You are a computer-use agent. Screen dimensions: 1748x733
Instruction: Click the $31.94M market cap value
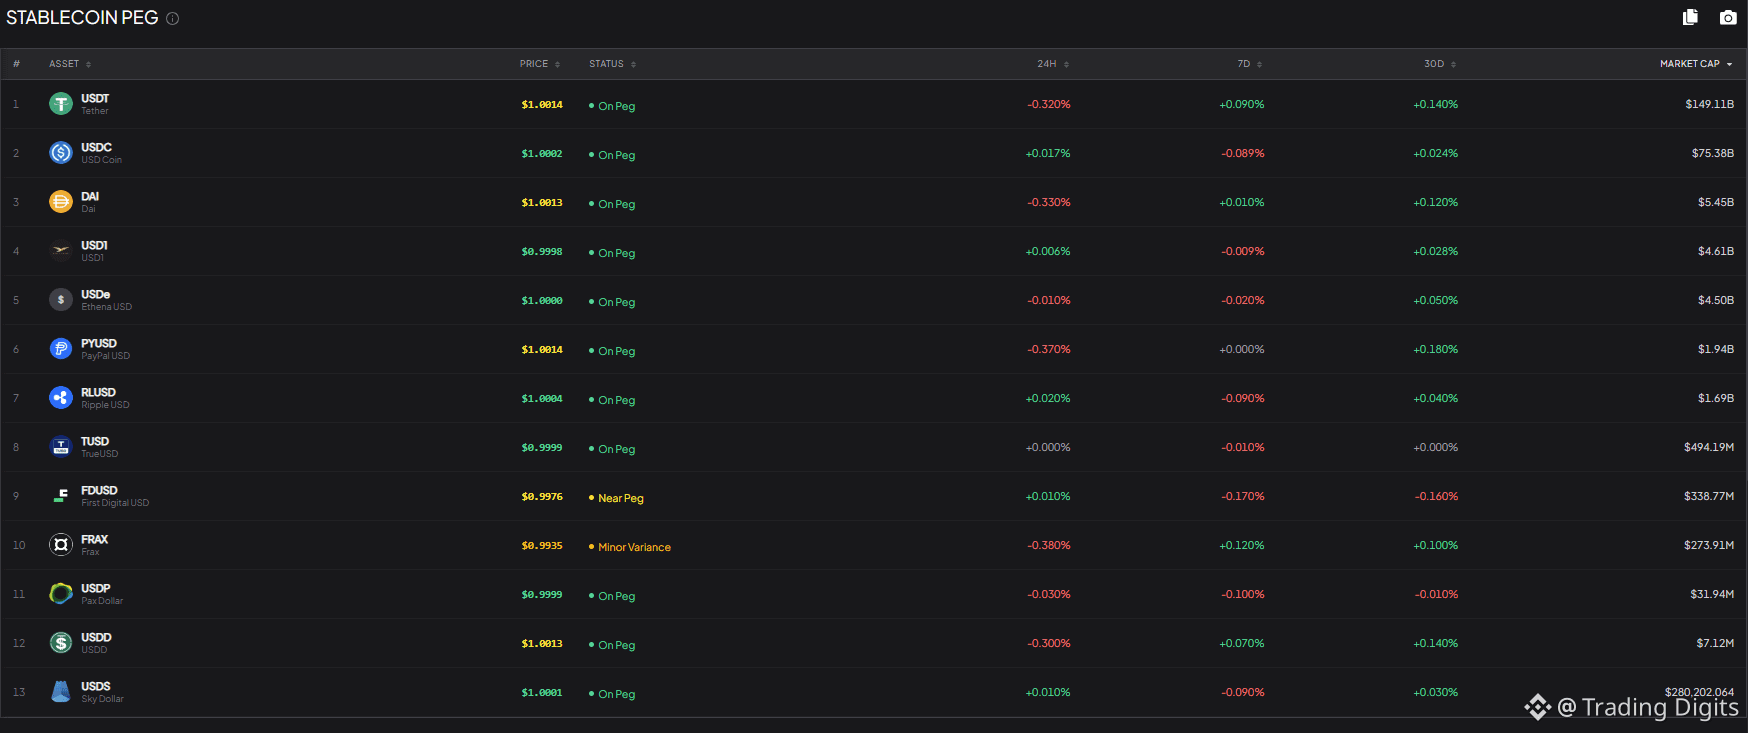coord(1712,594)
